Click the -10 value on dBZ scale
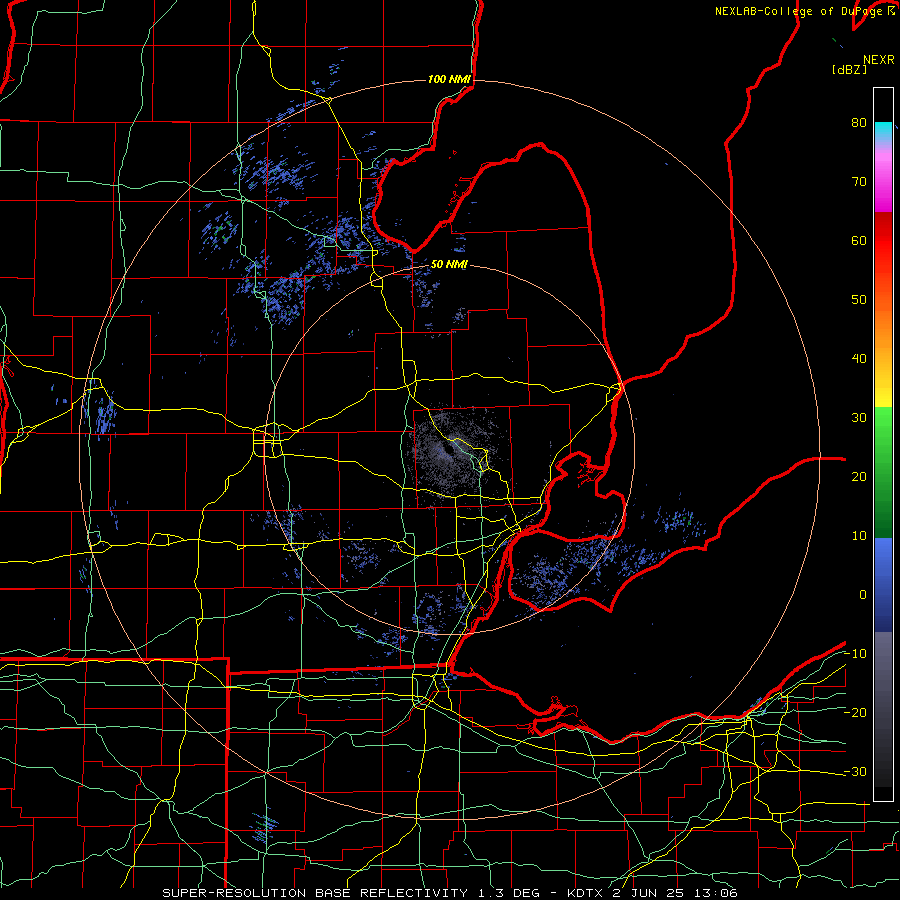Screen dimensions: 900x900 855,654
